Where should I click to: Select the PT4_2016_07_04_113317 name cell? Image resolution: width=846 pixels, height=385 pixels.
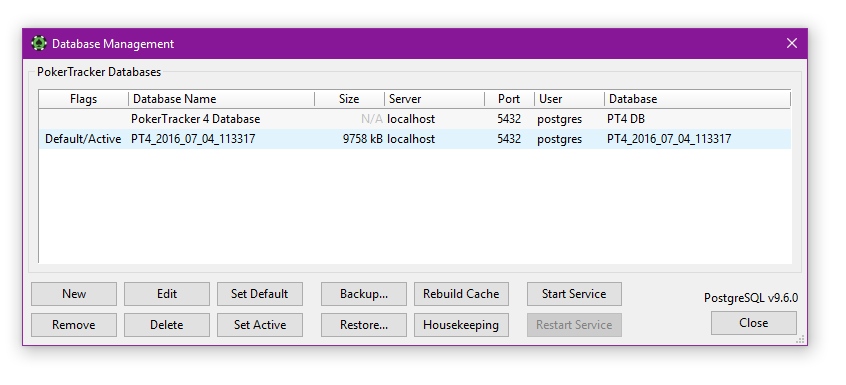pos(193,139)
